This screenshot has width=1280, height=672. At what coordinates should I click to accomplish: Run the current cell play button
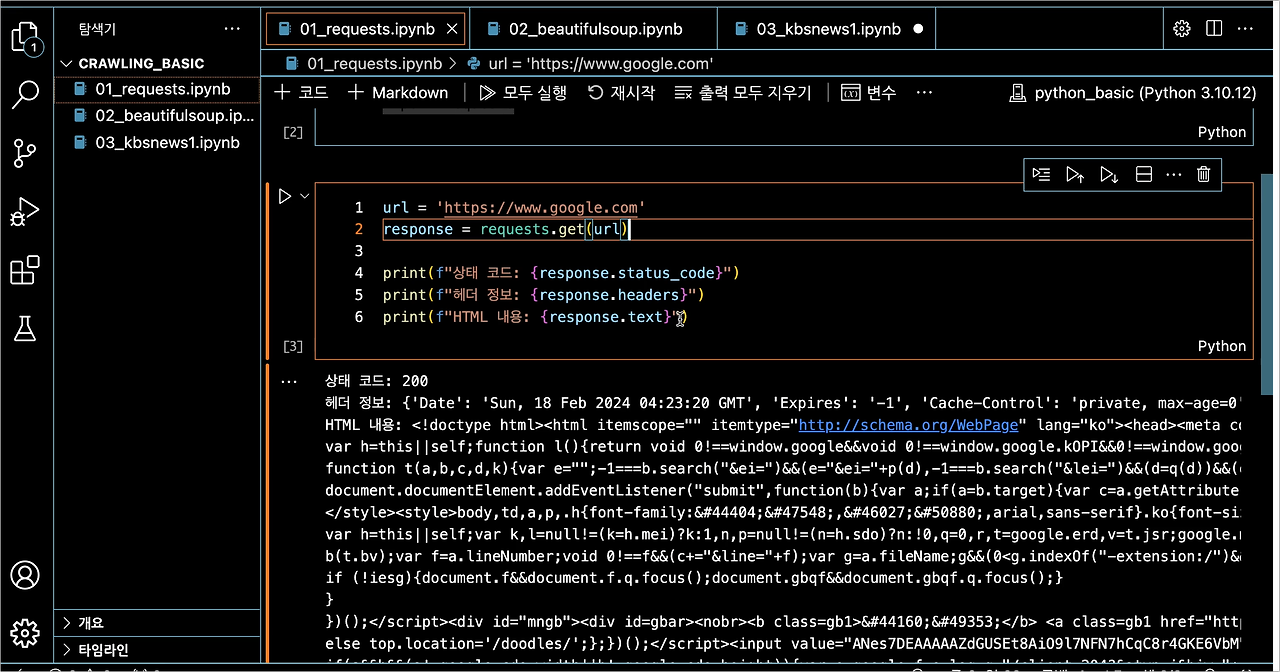pos(285,196)
